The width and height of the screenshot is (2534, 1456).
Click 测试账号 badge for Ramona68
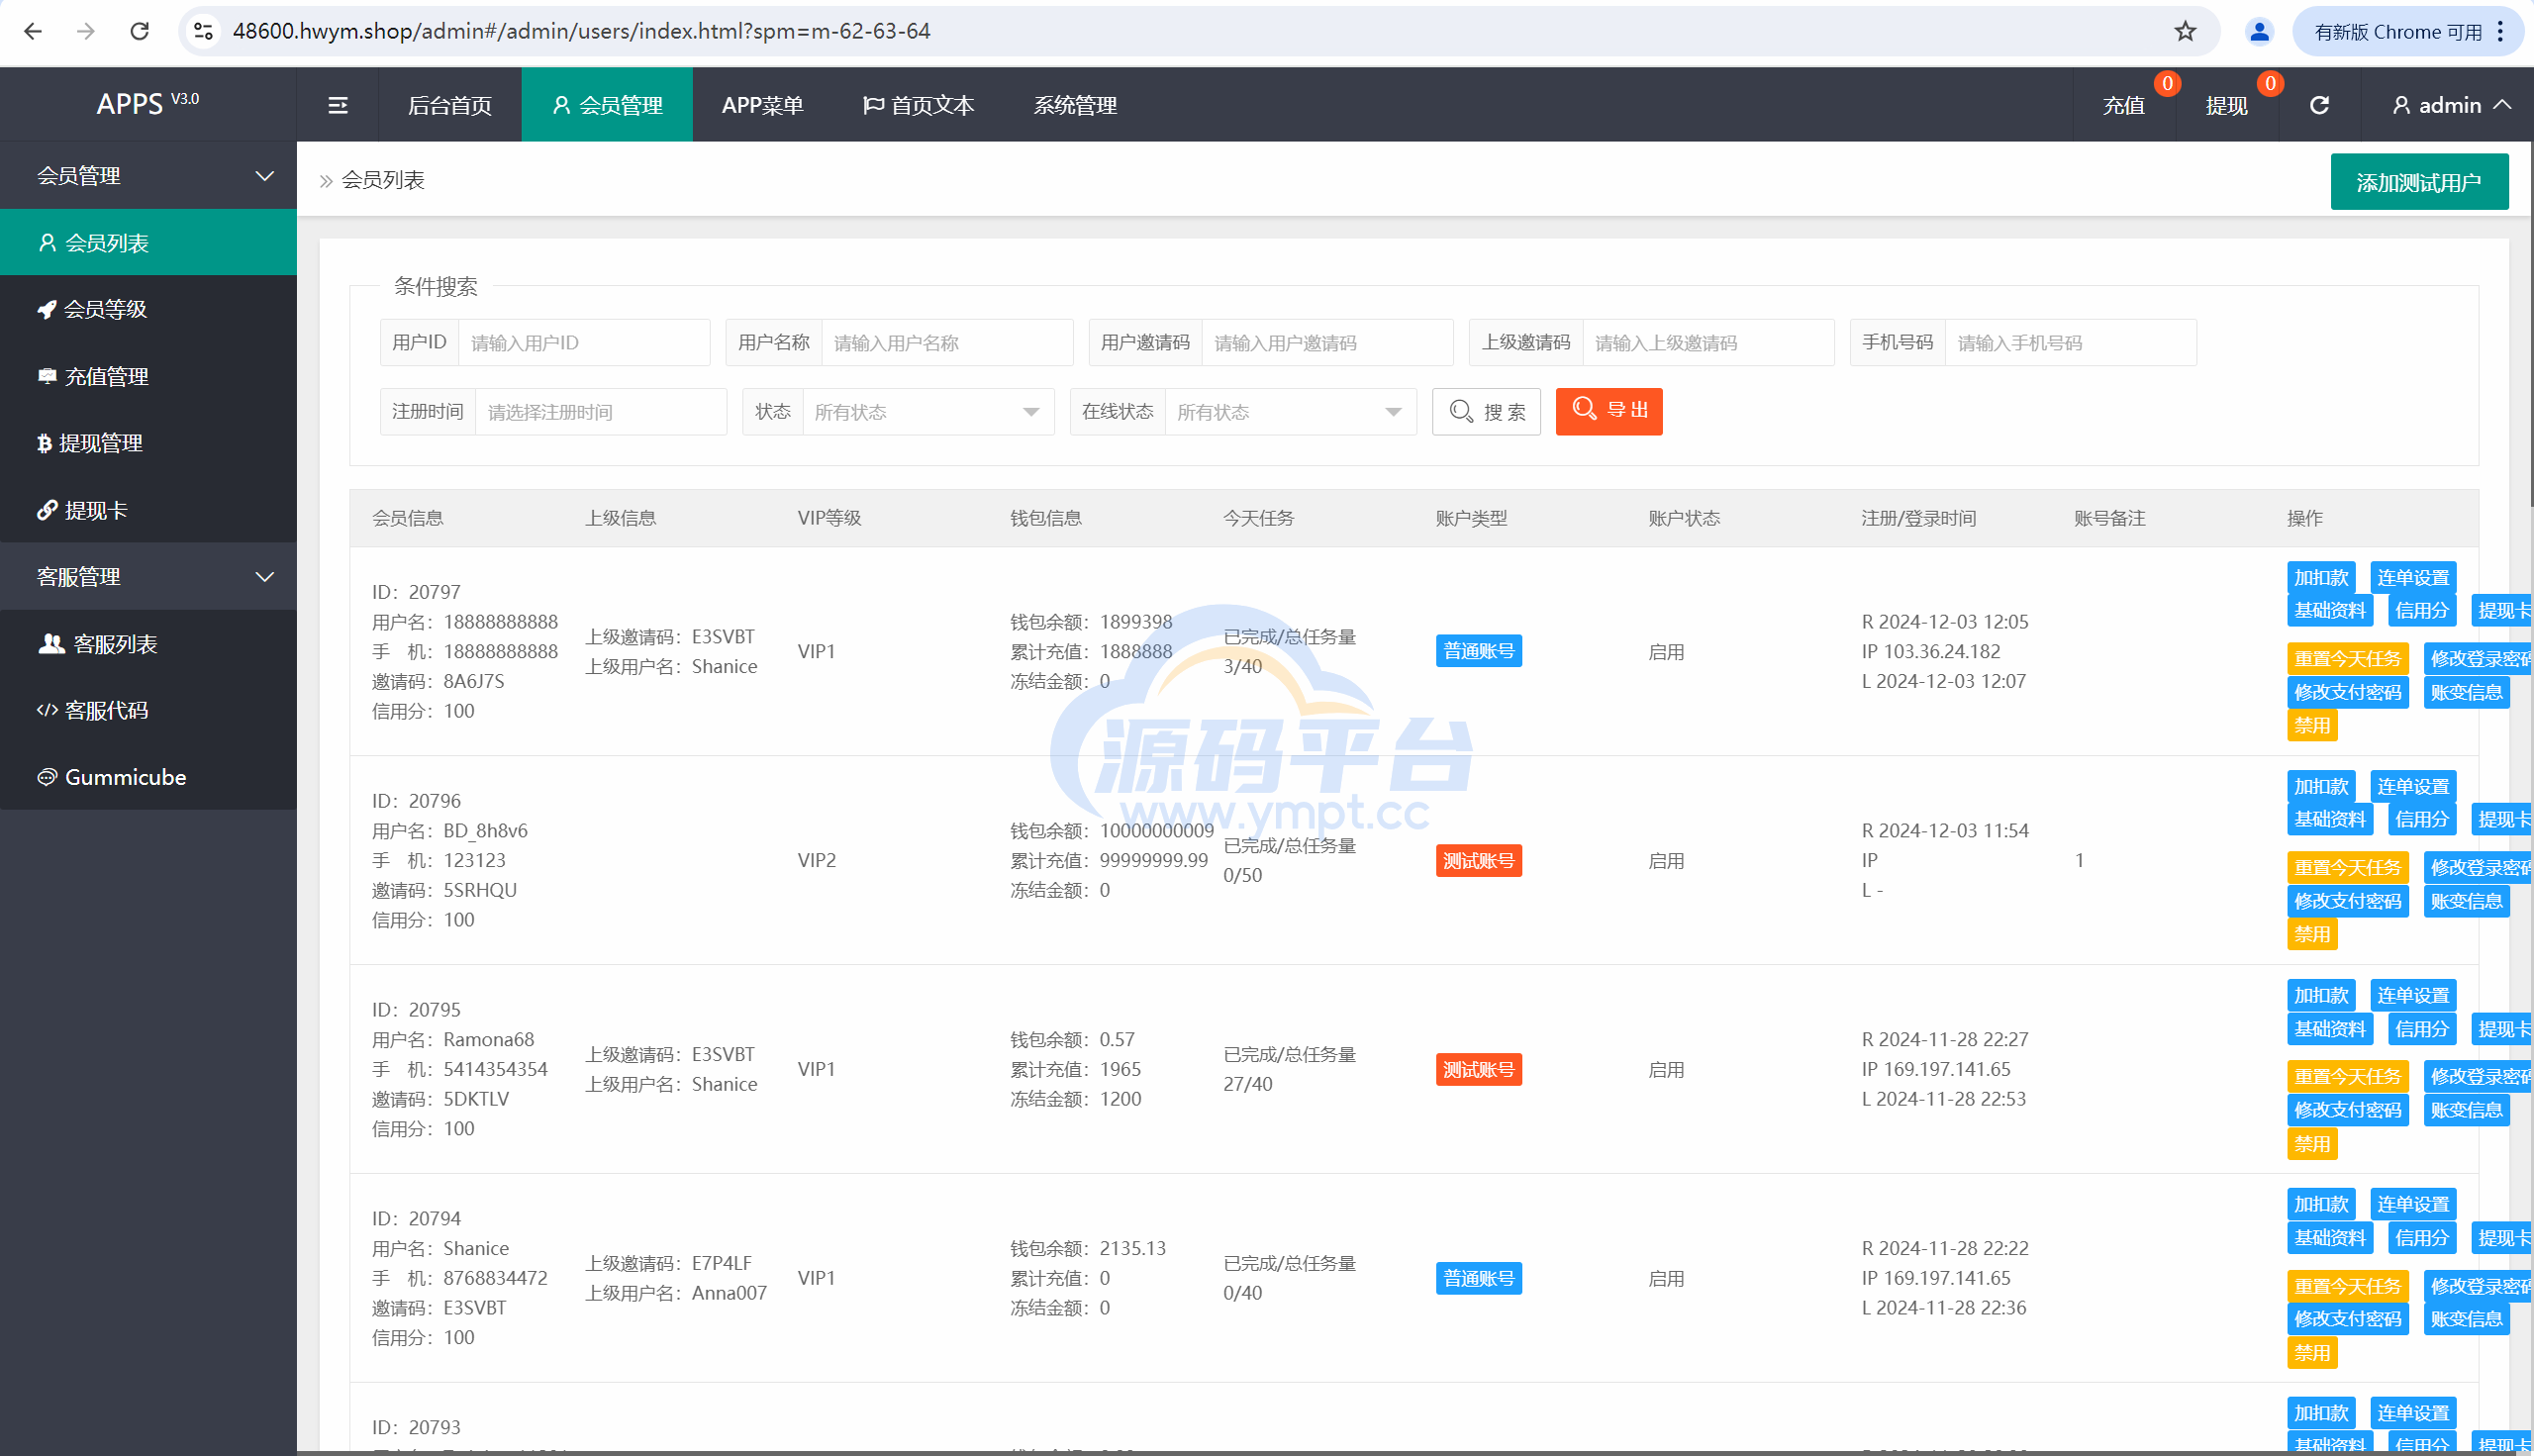1478,1069
